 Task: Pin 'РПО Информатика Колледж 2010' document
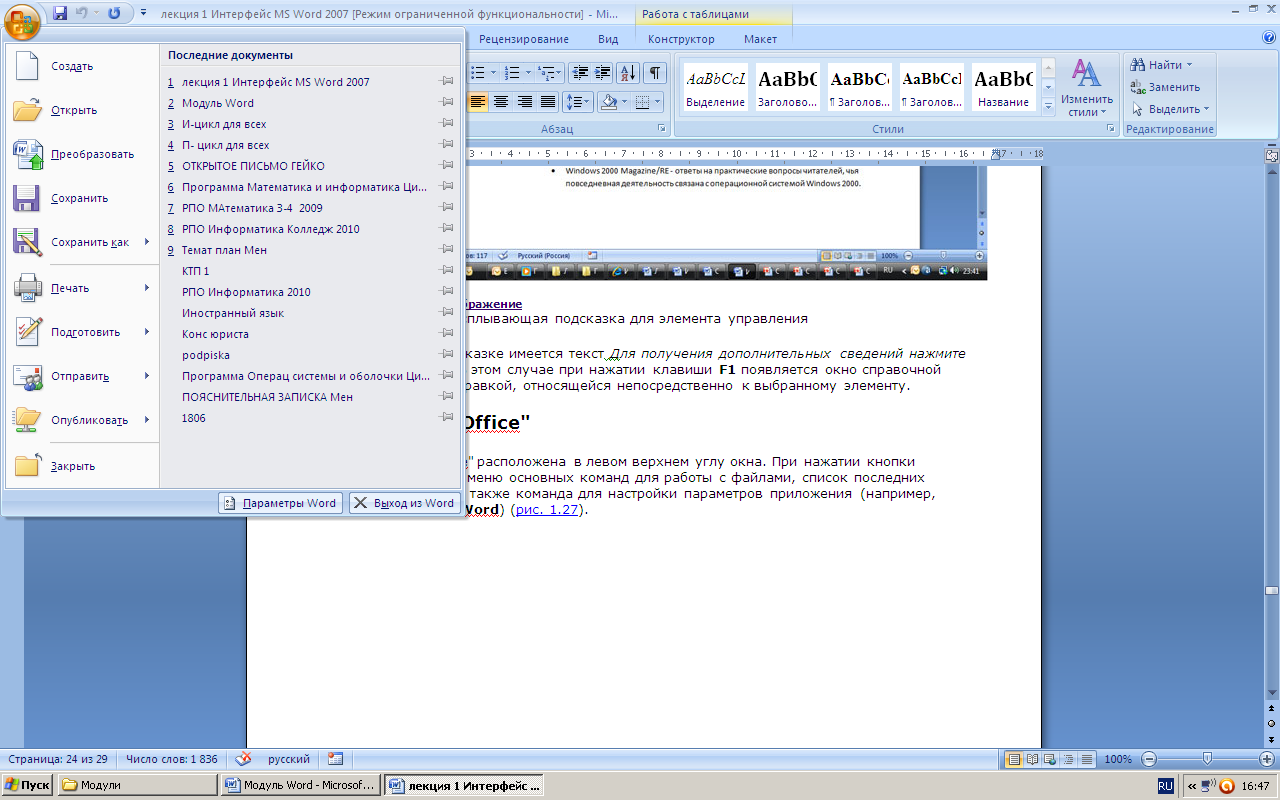tap(447, 229)
